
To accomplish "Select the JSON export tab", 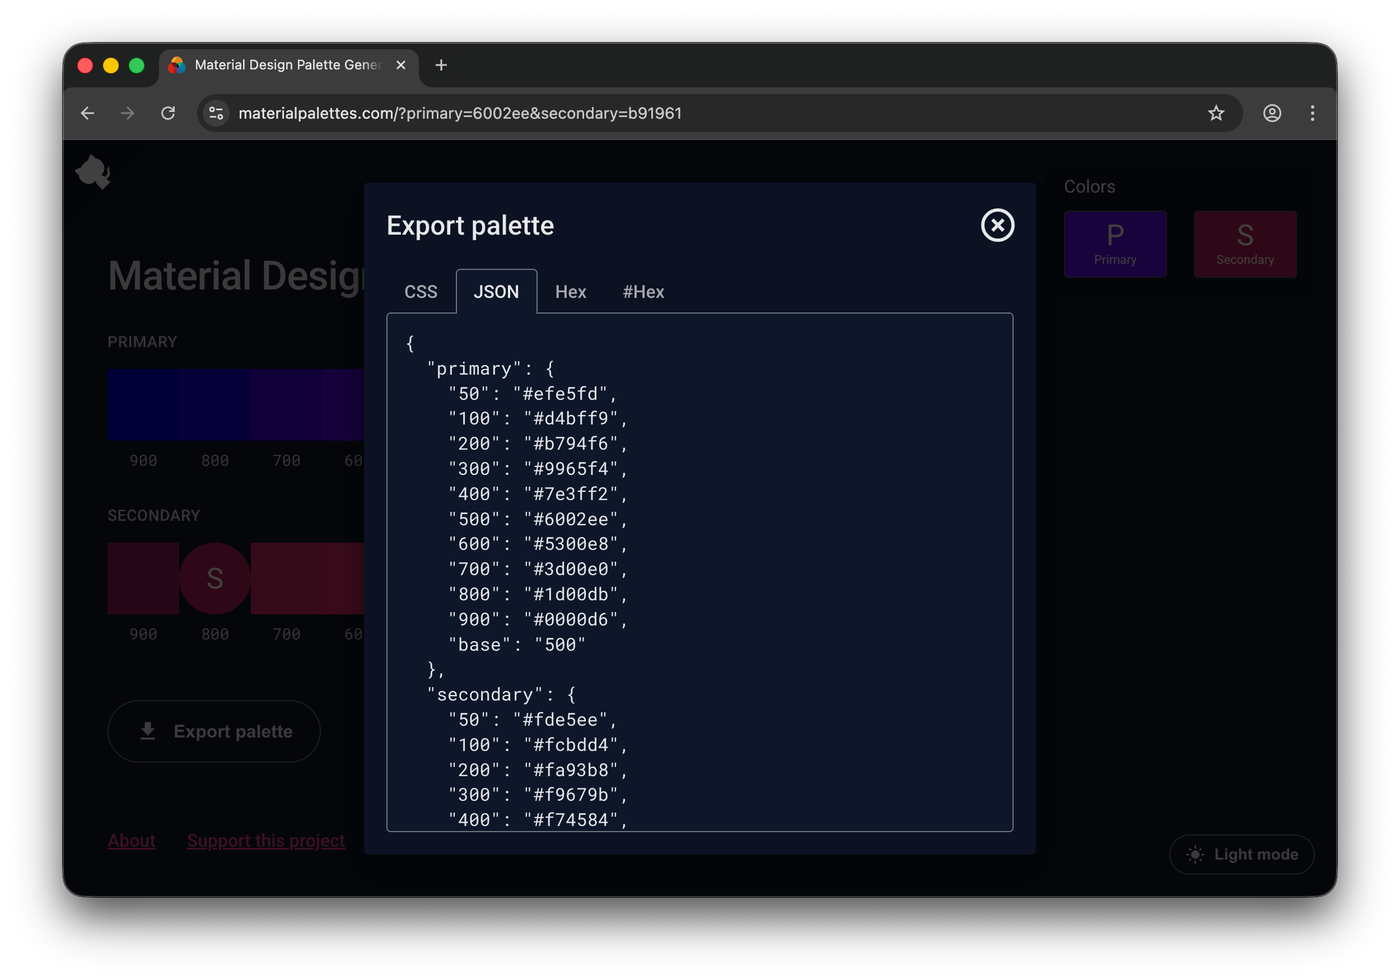I will coord(496,292).
